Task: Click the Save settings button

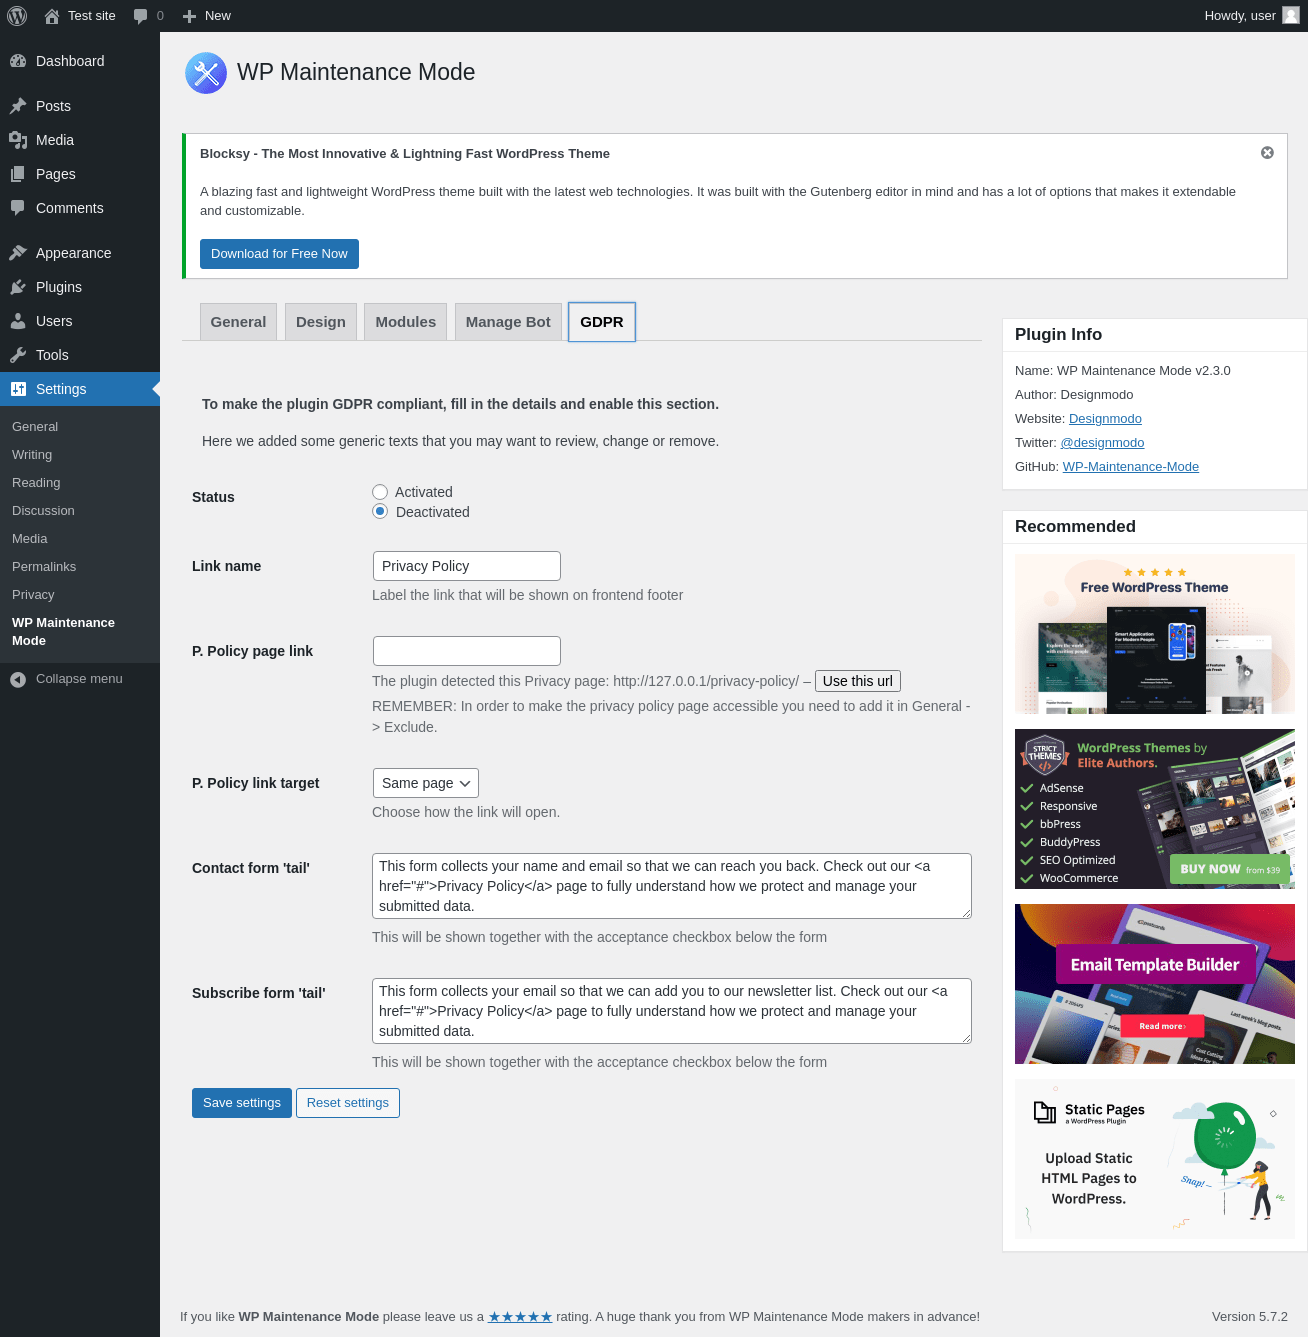Action: [x=242, y=1103]
